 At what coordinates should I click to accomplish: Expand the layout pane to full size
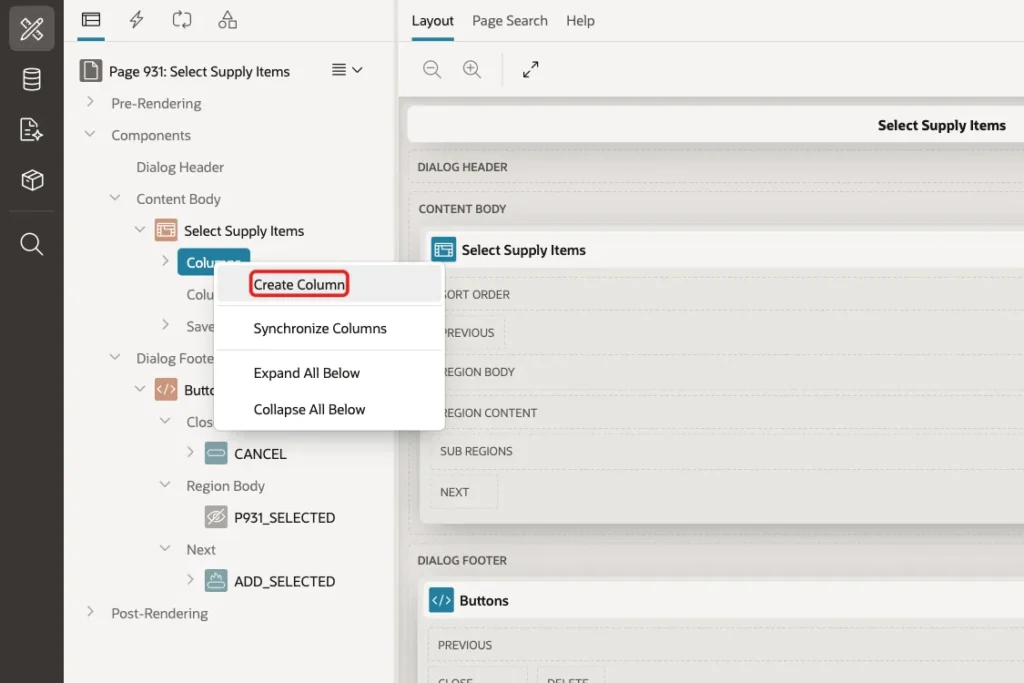click(x=530, y=69)
